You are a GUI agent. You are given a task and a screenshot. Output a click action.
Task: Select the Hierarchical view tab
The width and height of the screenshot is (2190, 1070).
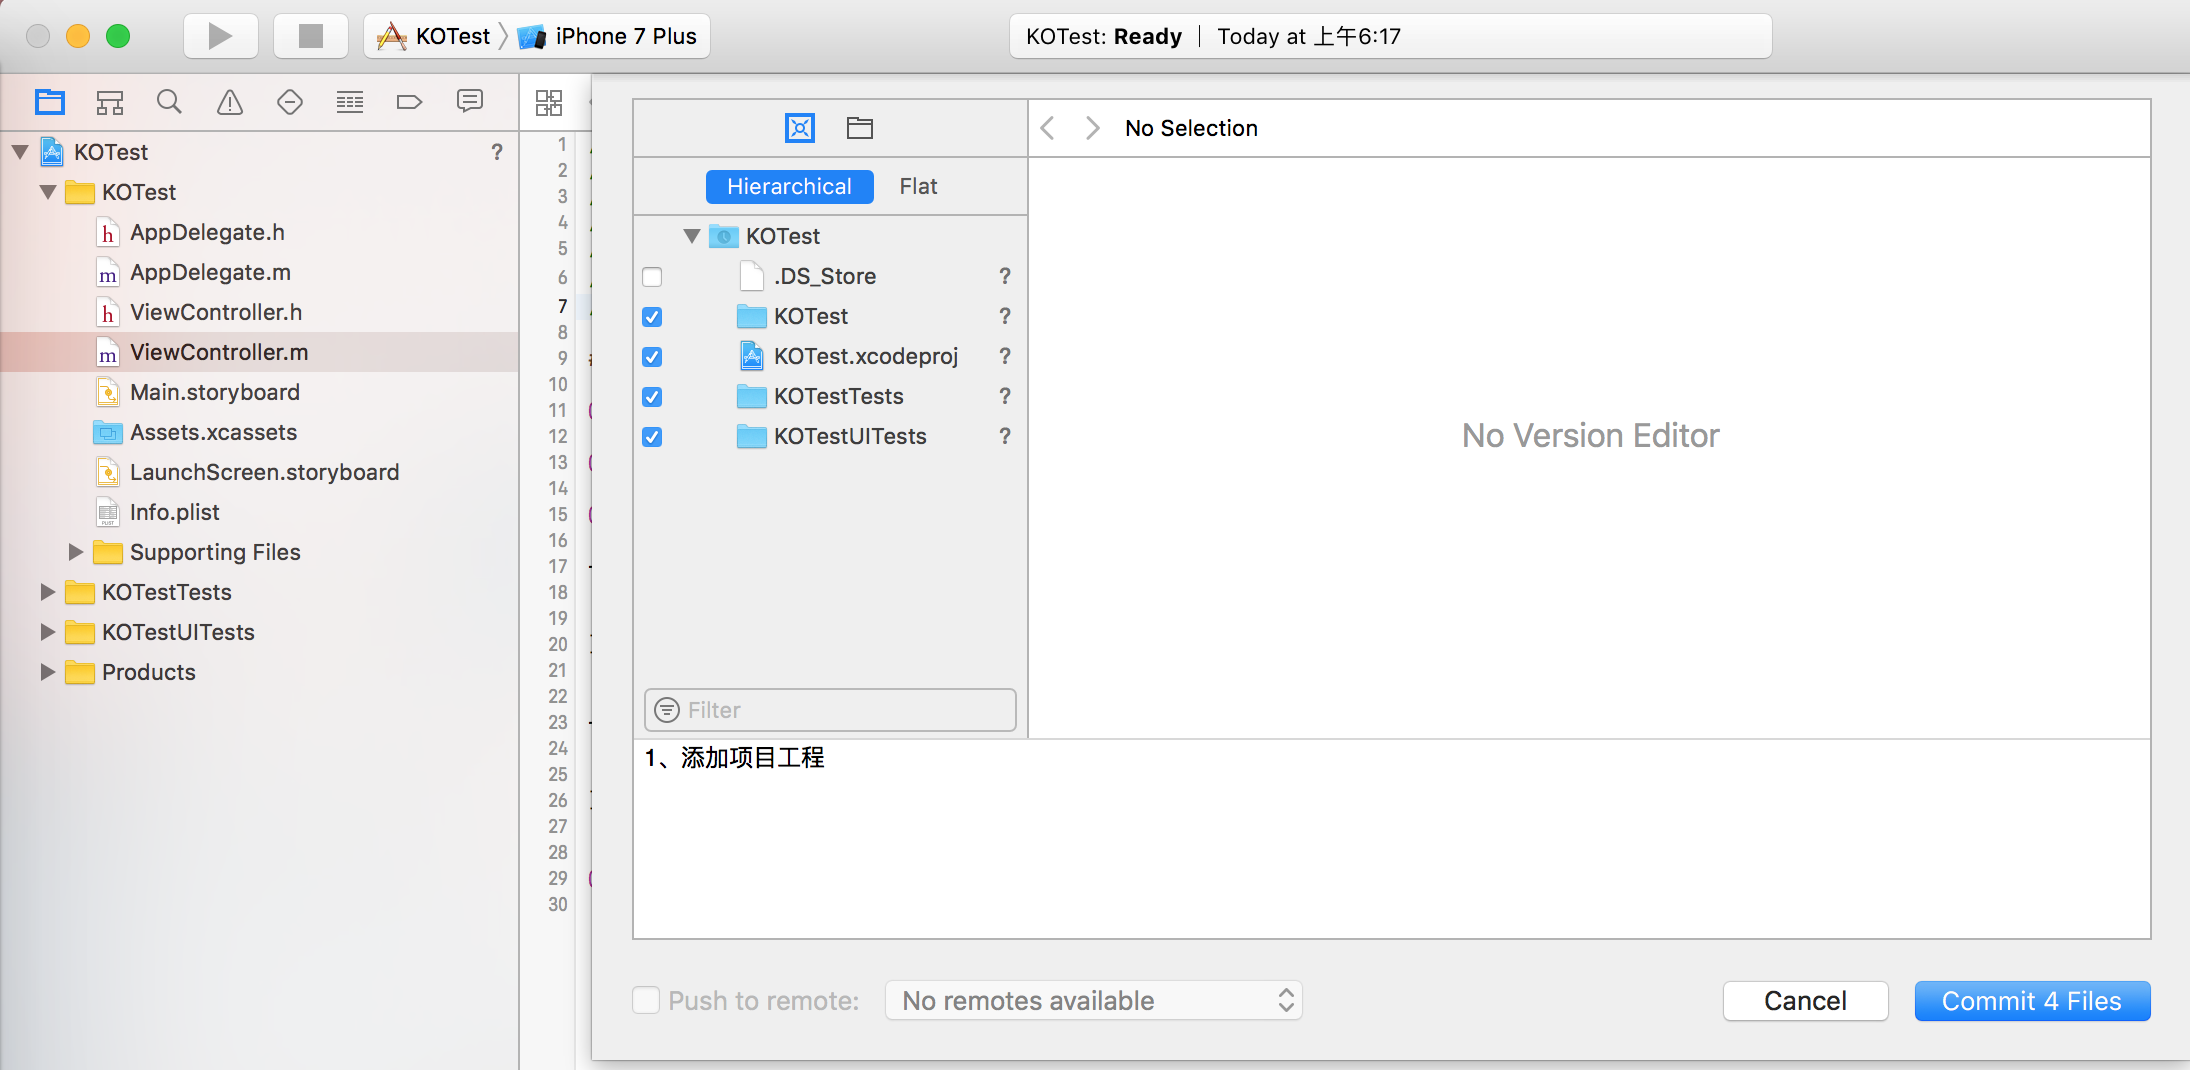pos(789,186)
